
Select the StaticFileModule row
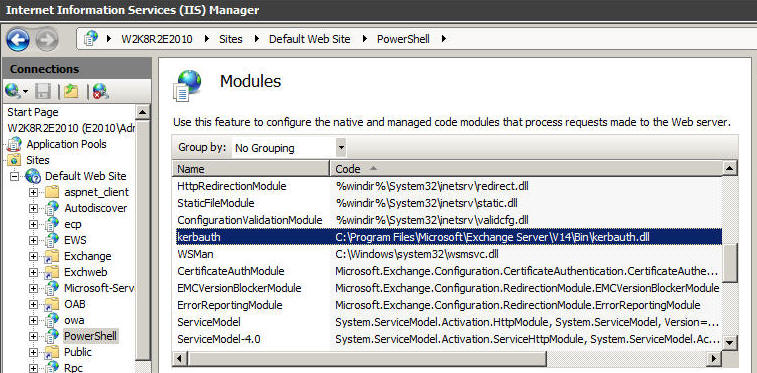447,203
